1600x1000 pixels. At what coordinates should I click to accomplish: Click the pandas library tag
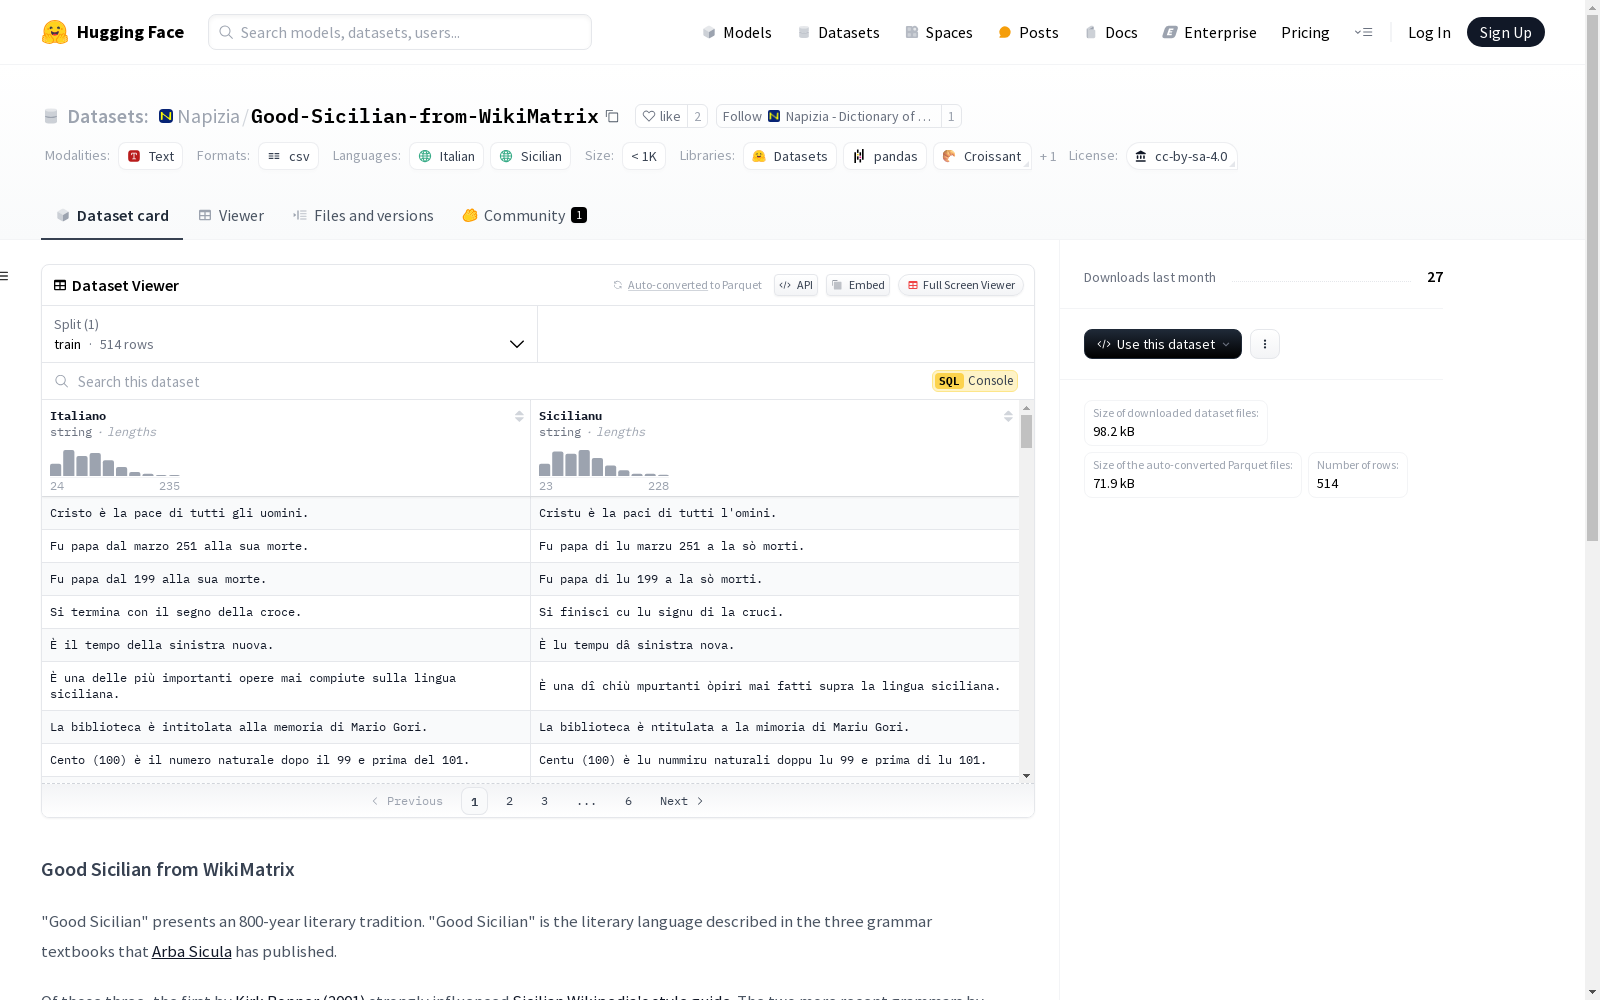pyautogui.click(x=885, y=156)
